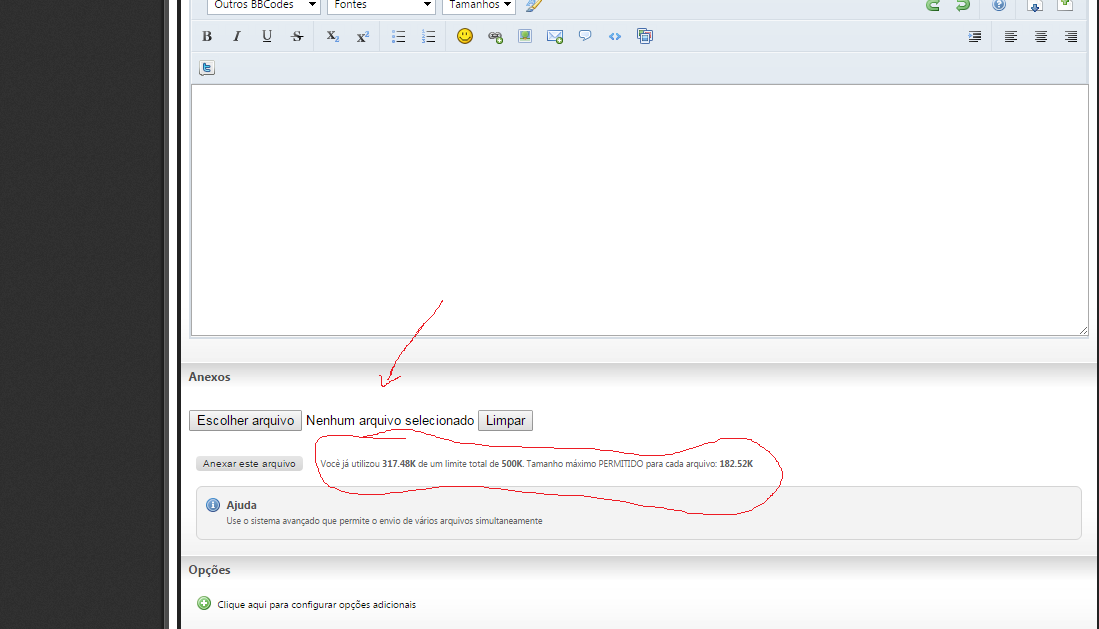Screen dimensions: 1099x629
Task: Open the Outros BBCodes dropdown
Action: 264,5
